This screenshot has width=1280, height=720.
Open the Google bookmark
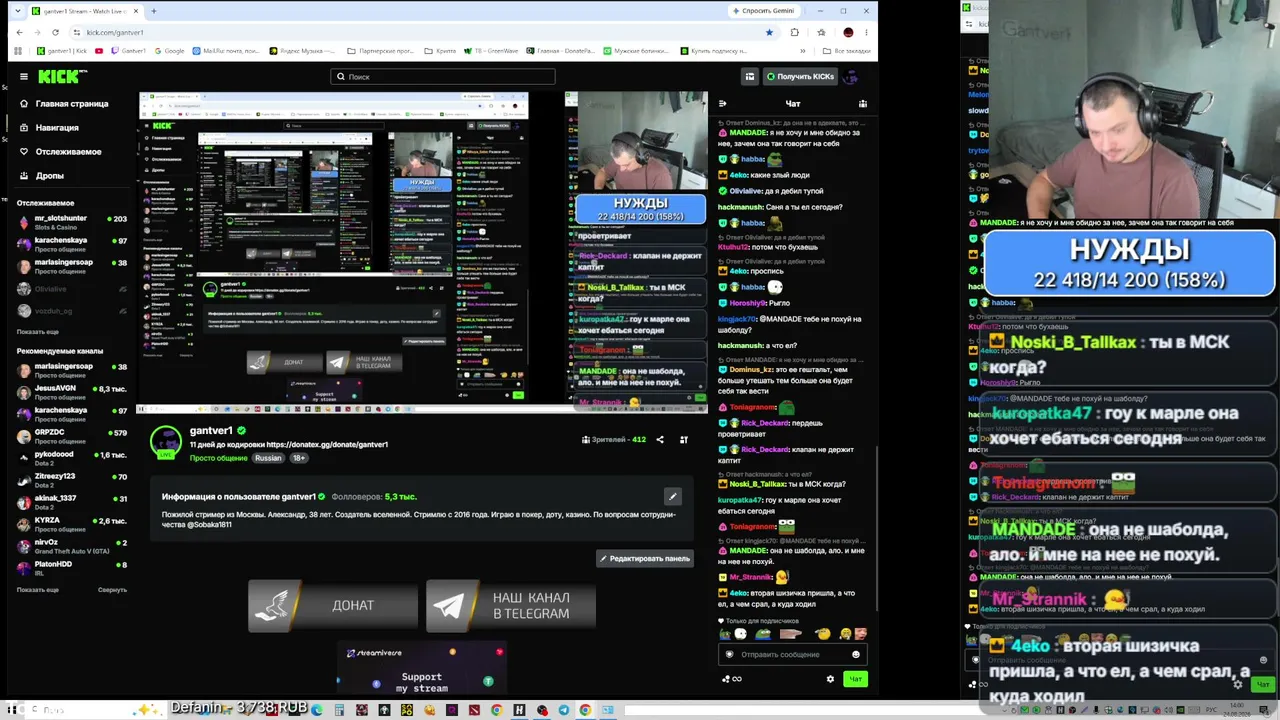[169, 51]
